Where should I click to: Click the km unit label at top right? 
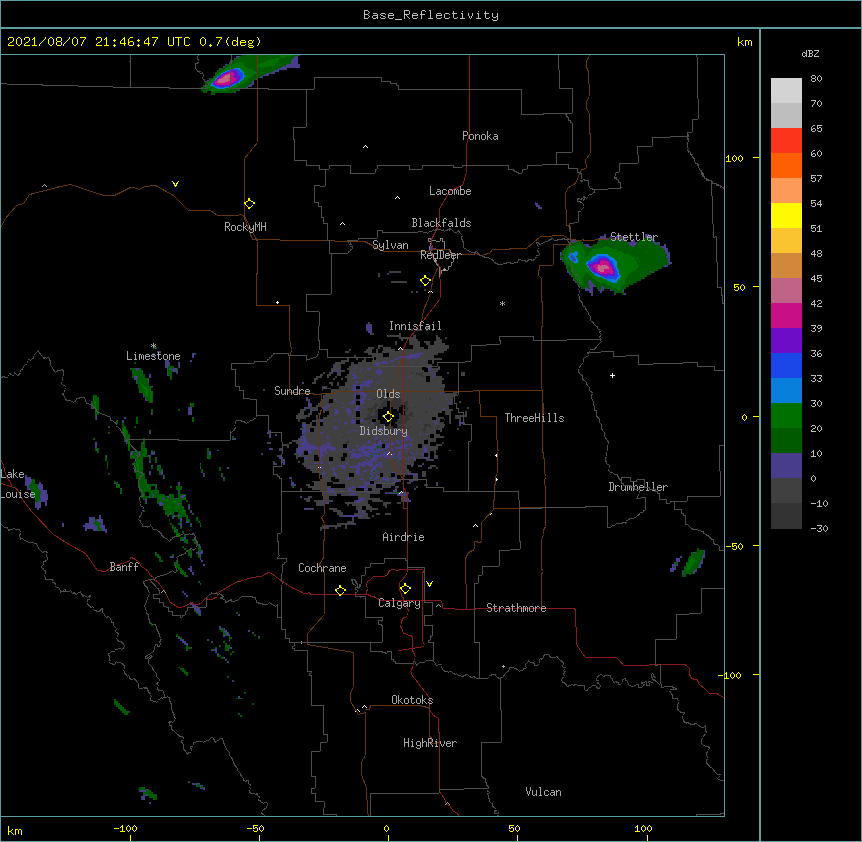coord(744,42)
